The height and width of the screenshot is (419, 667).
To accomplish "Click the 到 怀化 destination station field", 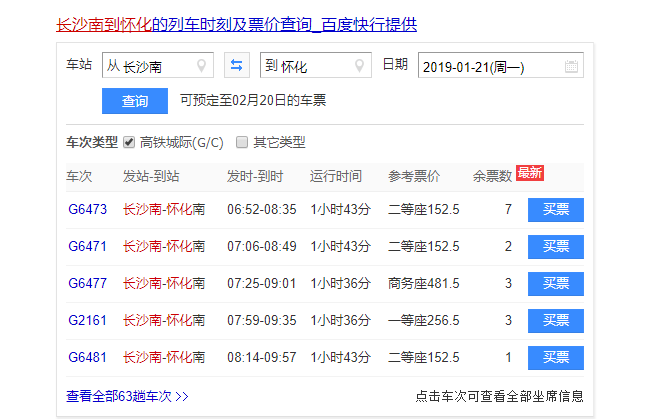I will click(x=305, y=67).
